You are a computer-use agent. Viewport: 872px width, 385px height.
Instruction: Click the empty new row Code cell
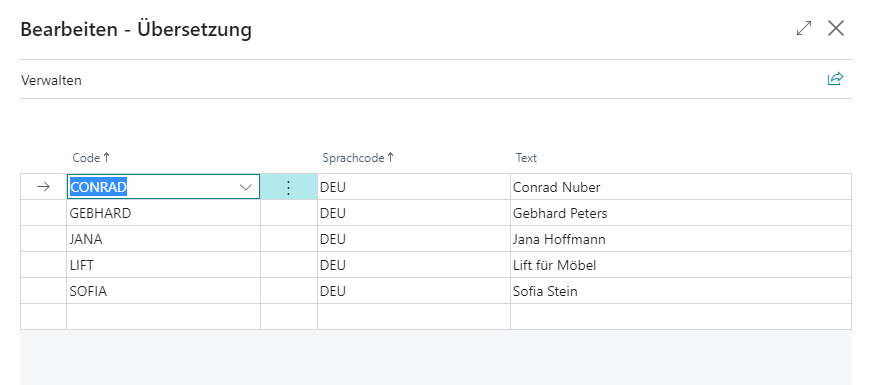(164, 317)
